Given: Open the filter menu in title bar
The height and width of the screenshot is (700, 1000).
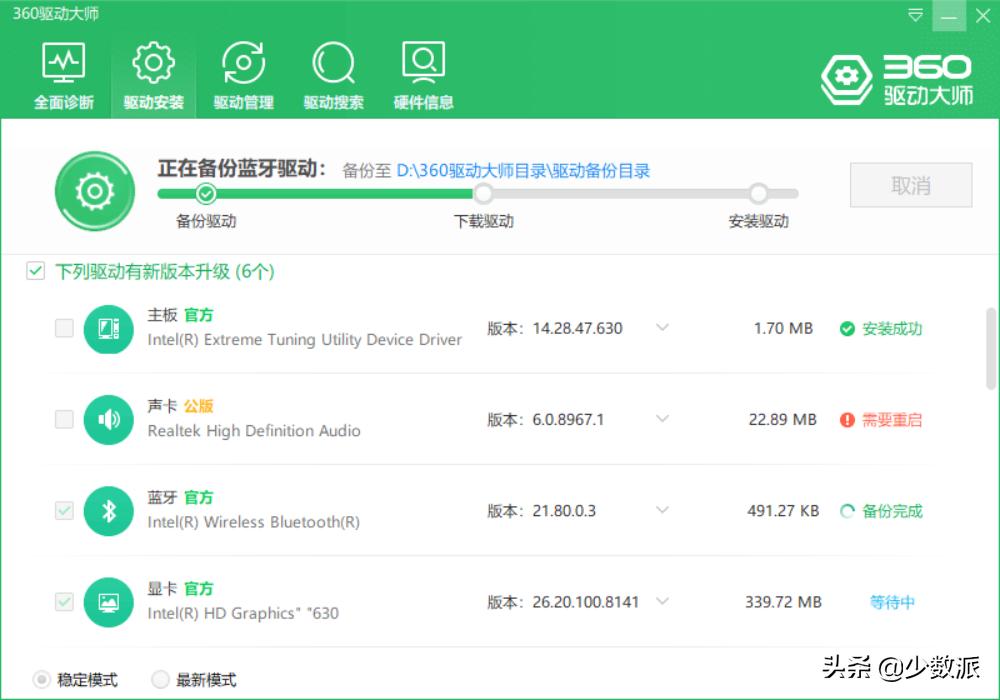Looking at the screenshot, I should click(x=913, y=16).
